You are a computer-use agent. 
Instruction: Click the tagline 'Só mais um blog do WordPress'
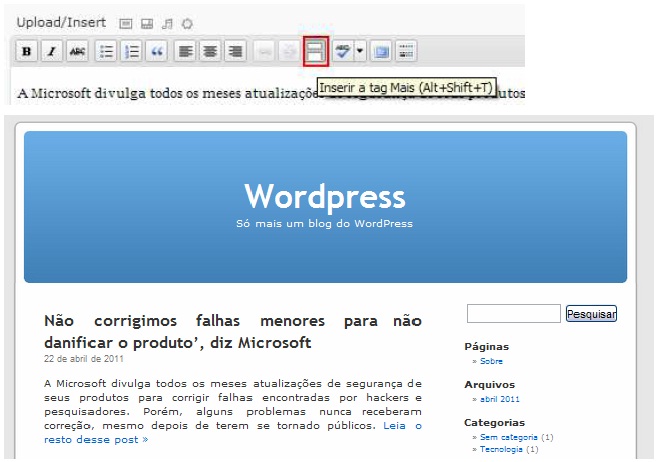tap(325, 223)
